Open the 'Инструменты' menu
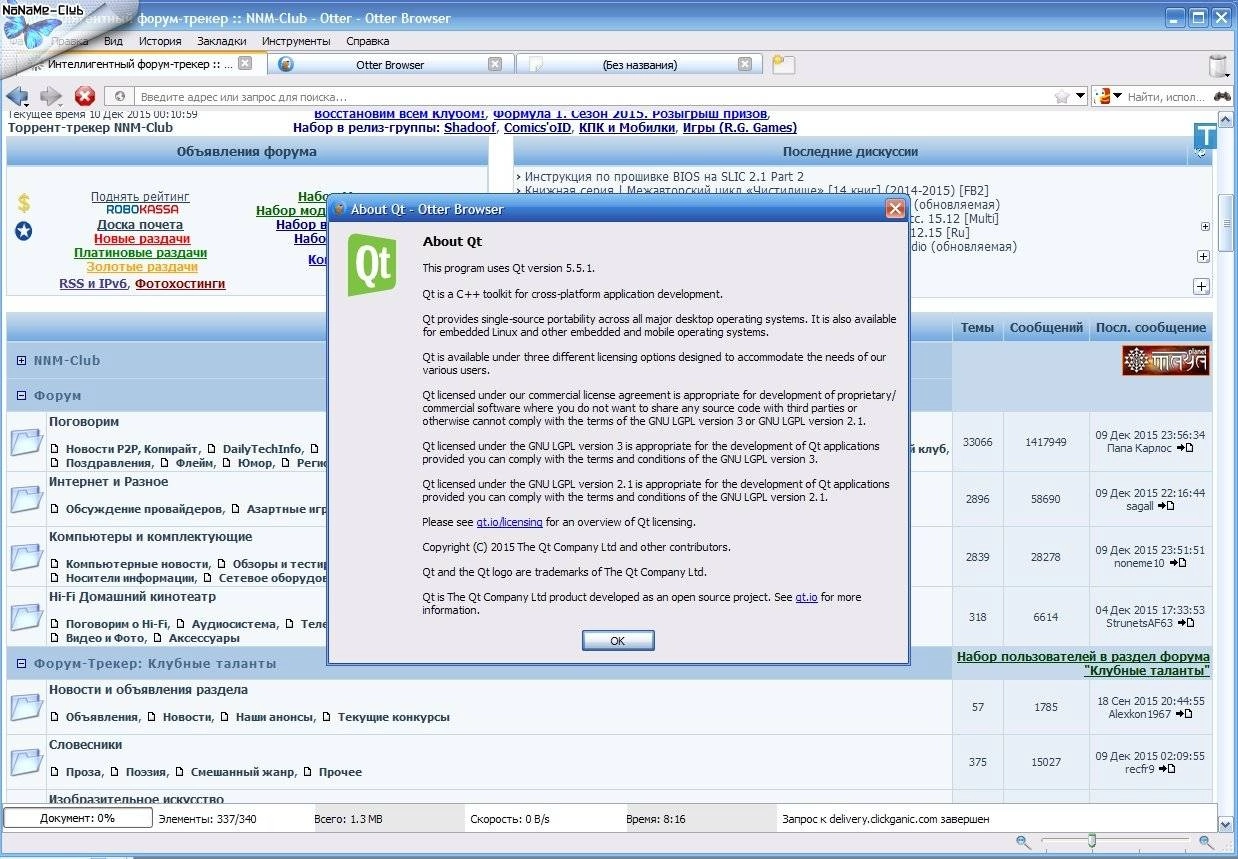Viewport: 1238px width, 859px height. tap(296, 41)
